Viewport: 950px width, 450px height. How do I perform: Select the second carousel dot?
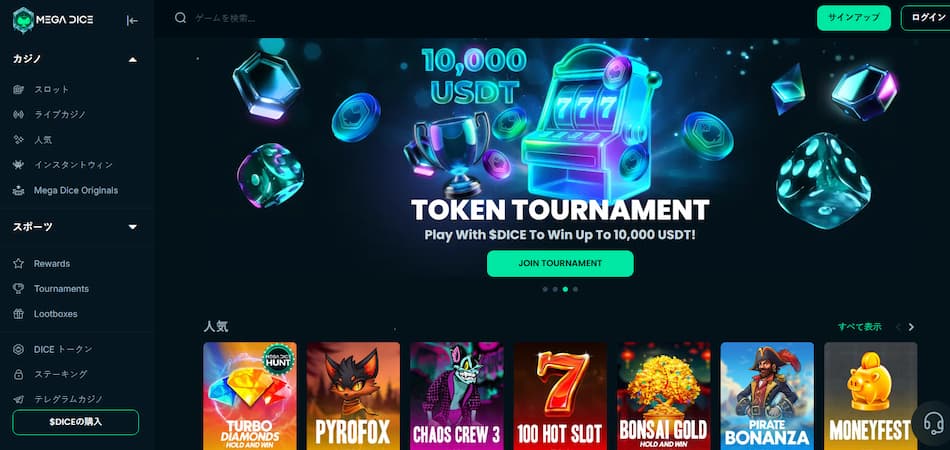coord(555,289)
